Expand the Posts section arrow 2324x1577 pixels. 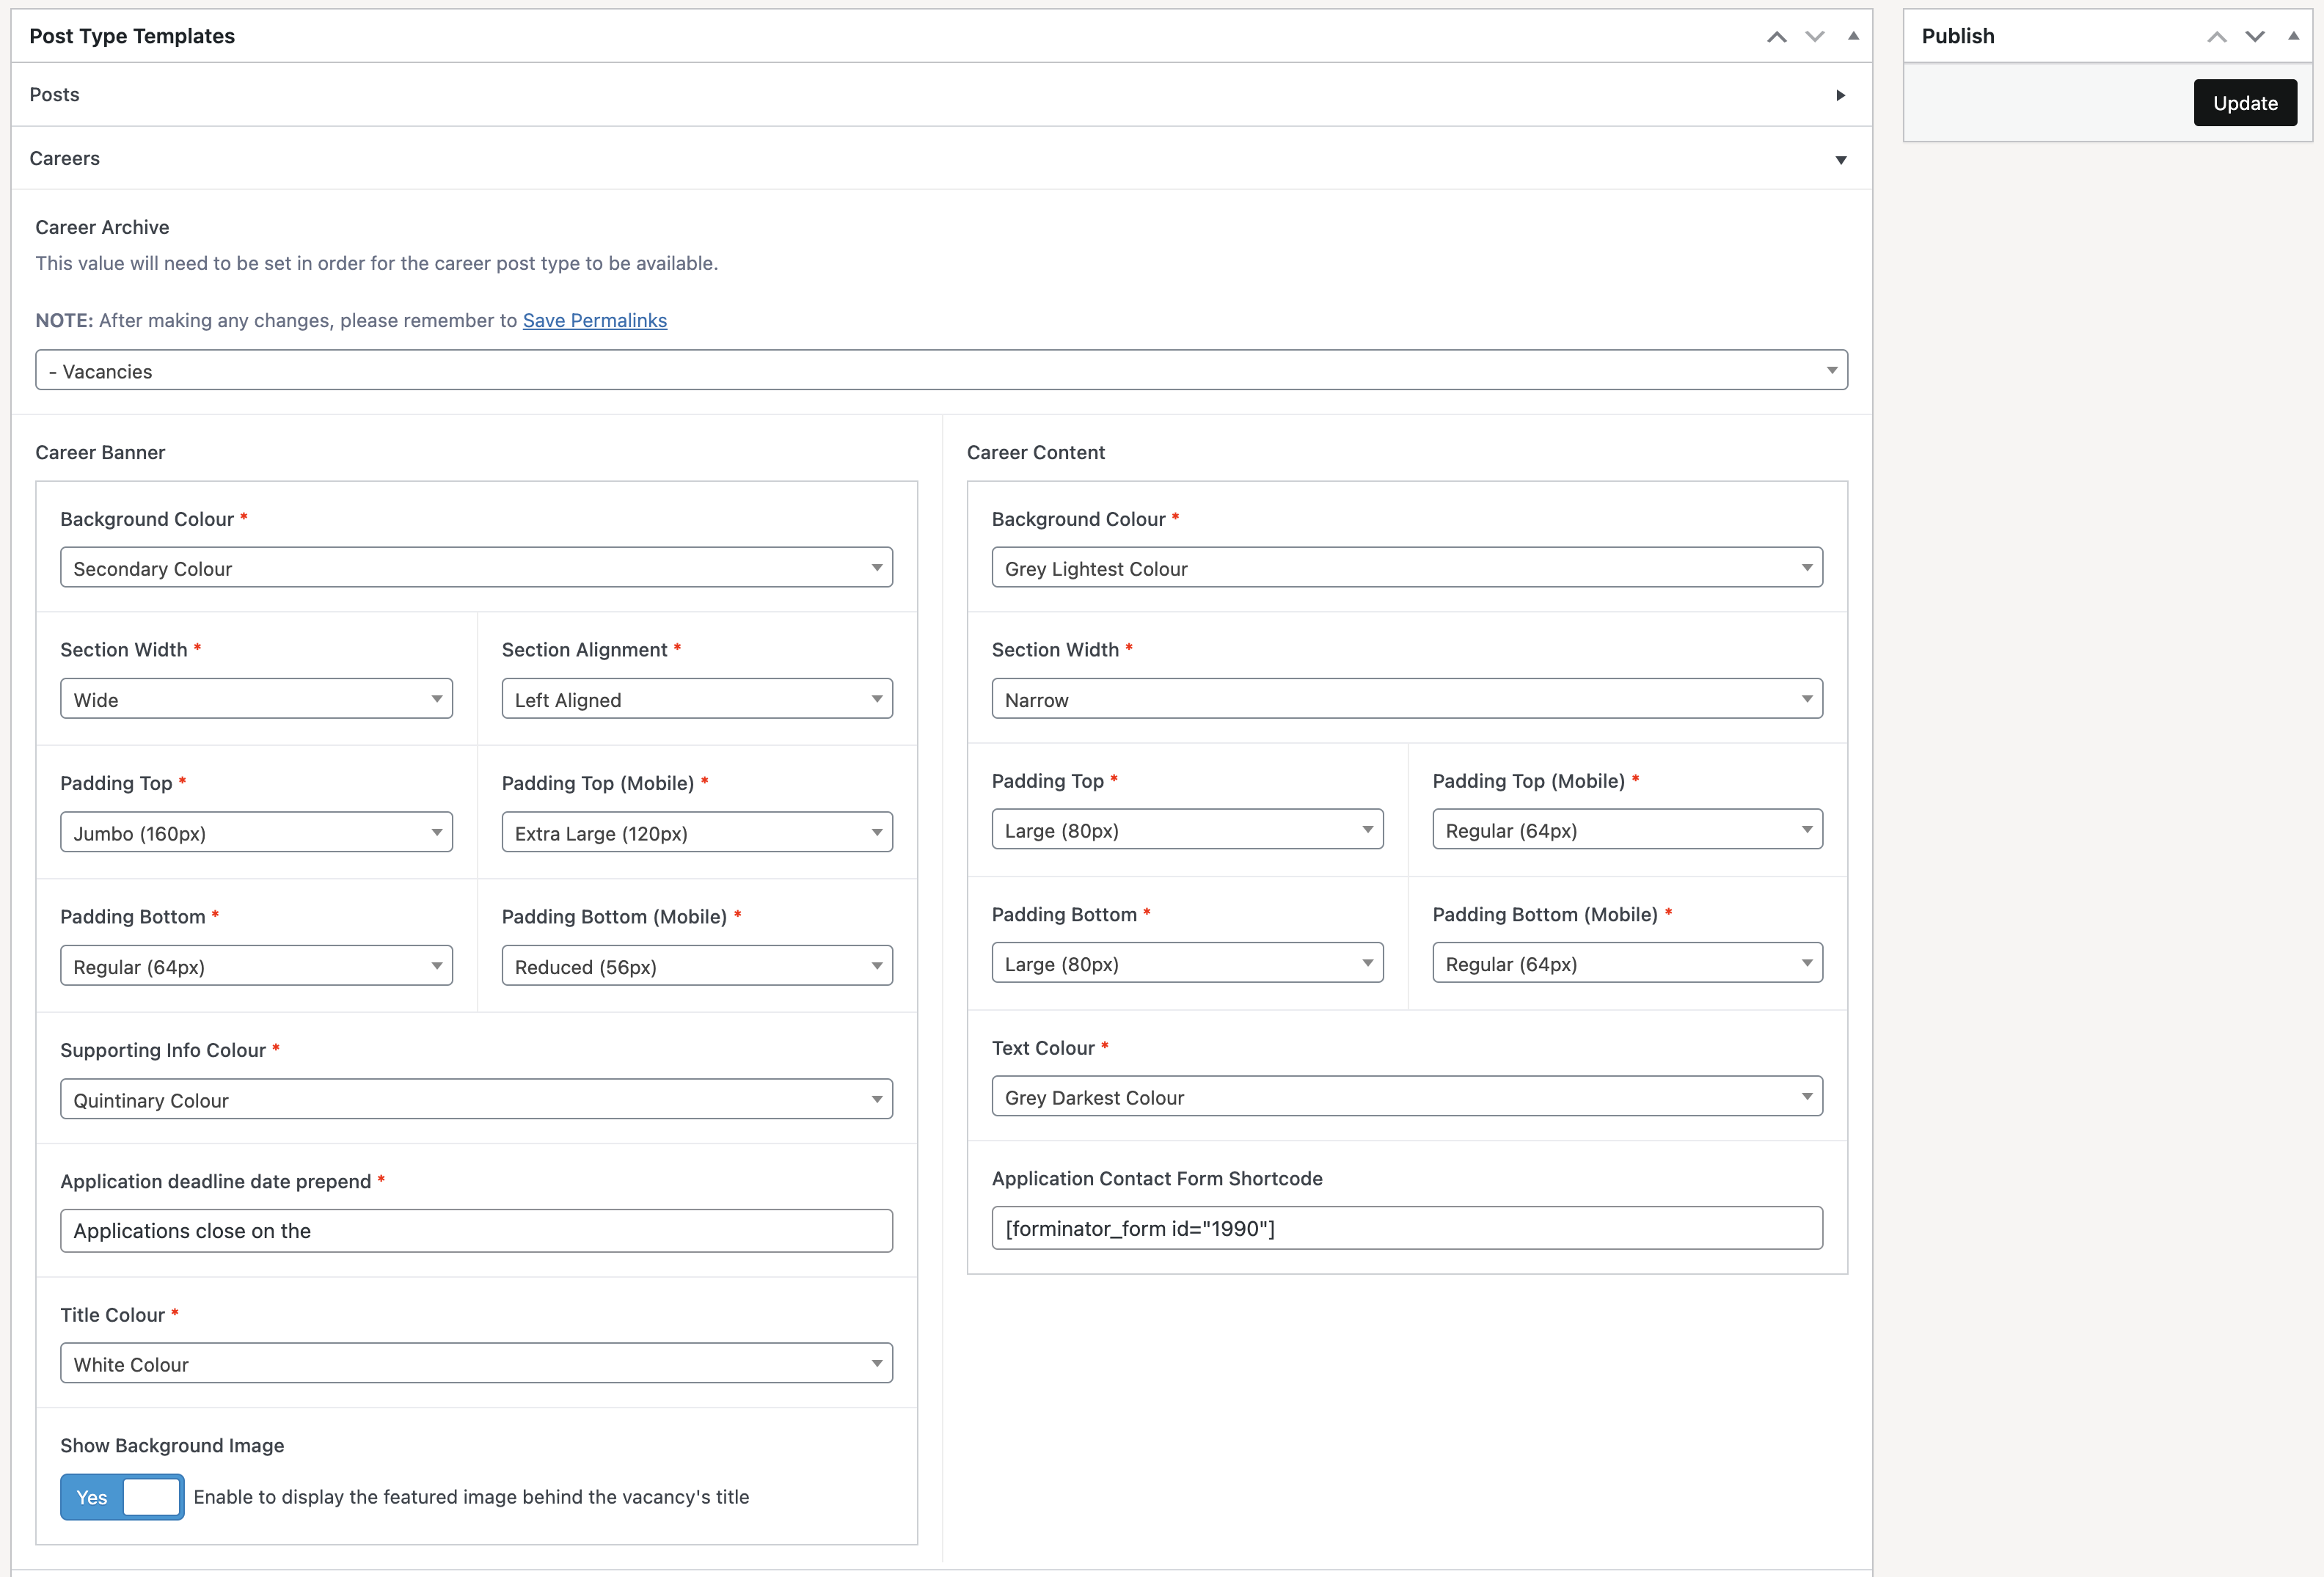[x=1840, y=95]
